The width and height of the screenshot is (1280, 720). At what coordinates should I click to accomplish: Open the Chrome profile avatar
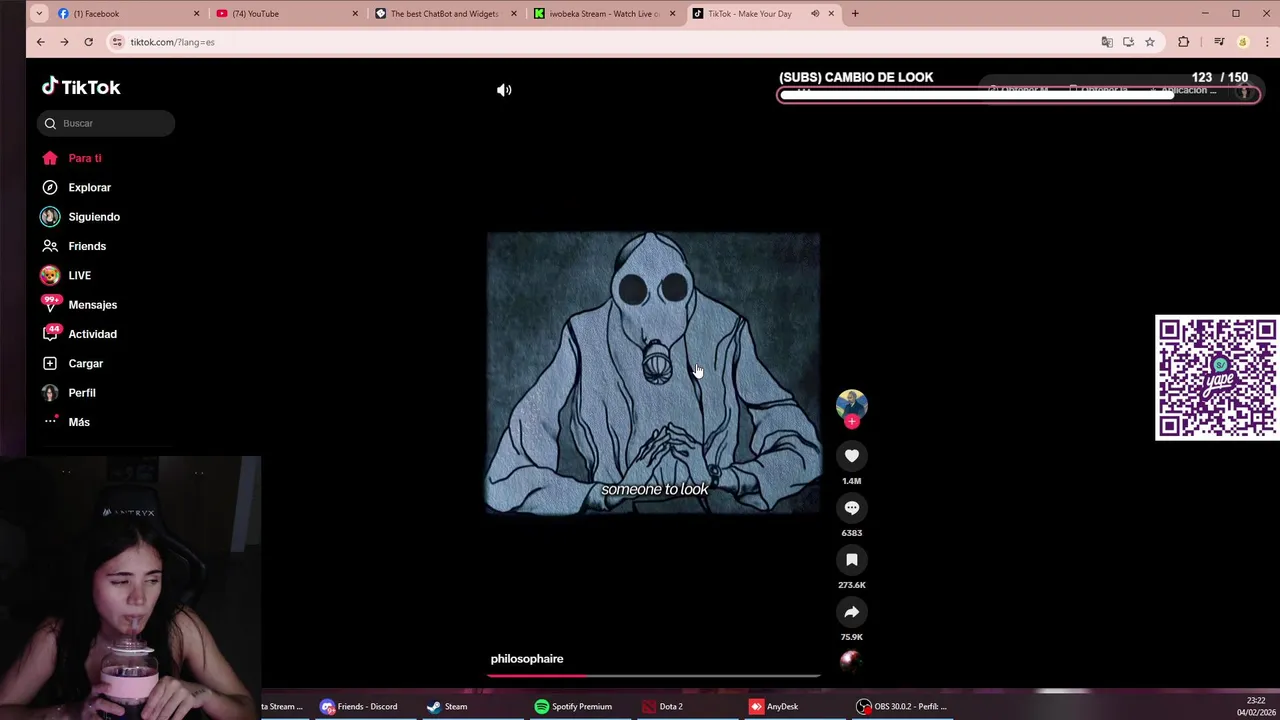[x=1243, y=42]
